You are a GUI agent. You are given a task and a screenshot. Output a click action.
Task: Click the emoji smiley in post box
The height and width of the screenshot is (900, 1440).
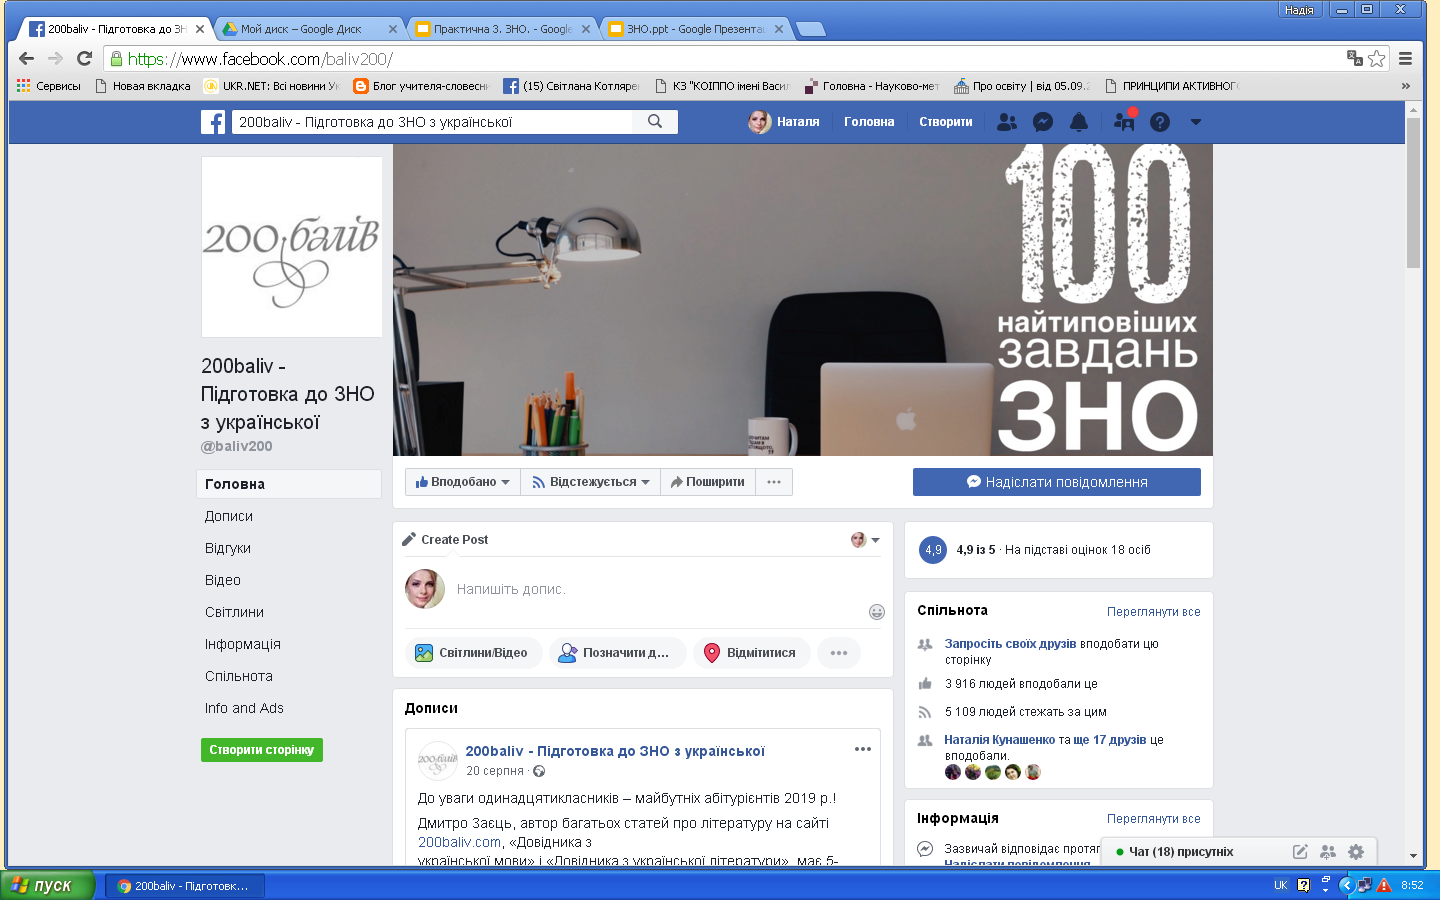click(x=877, y=612)
